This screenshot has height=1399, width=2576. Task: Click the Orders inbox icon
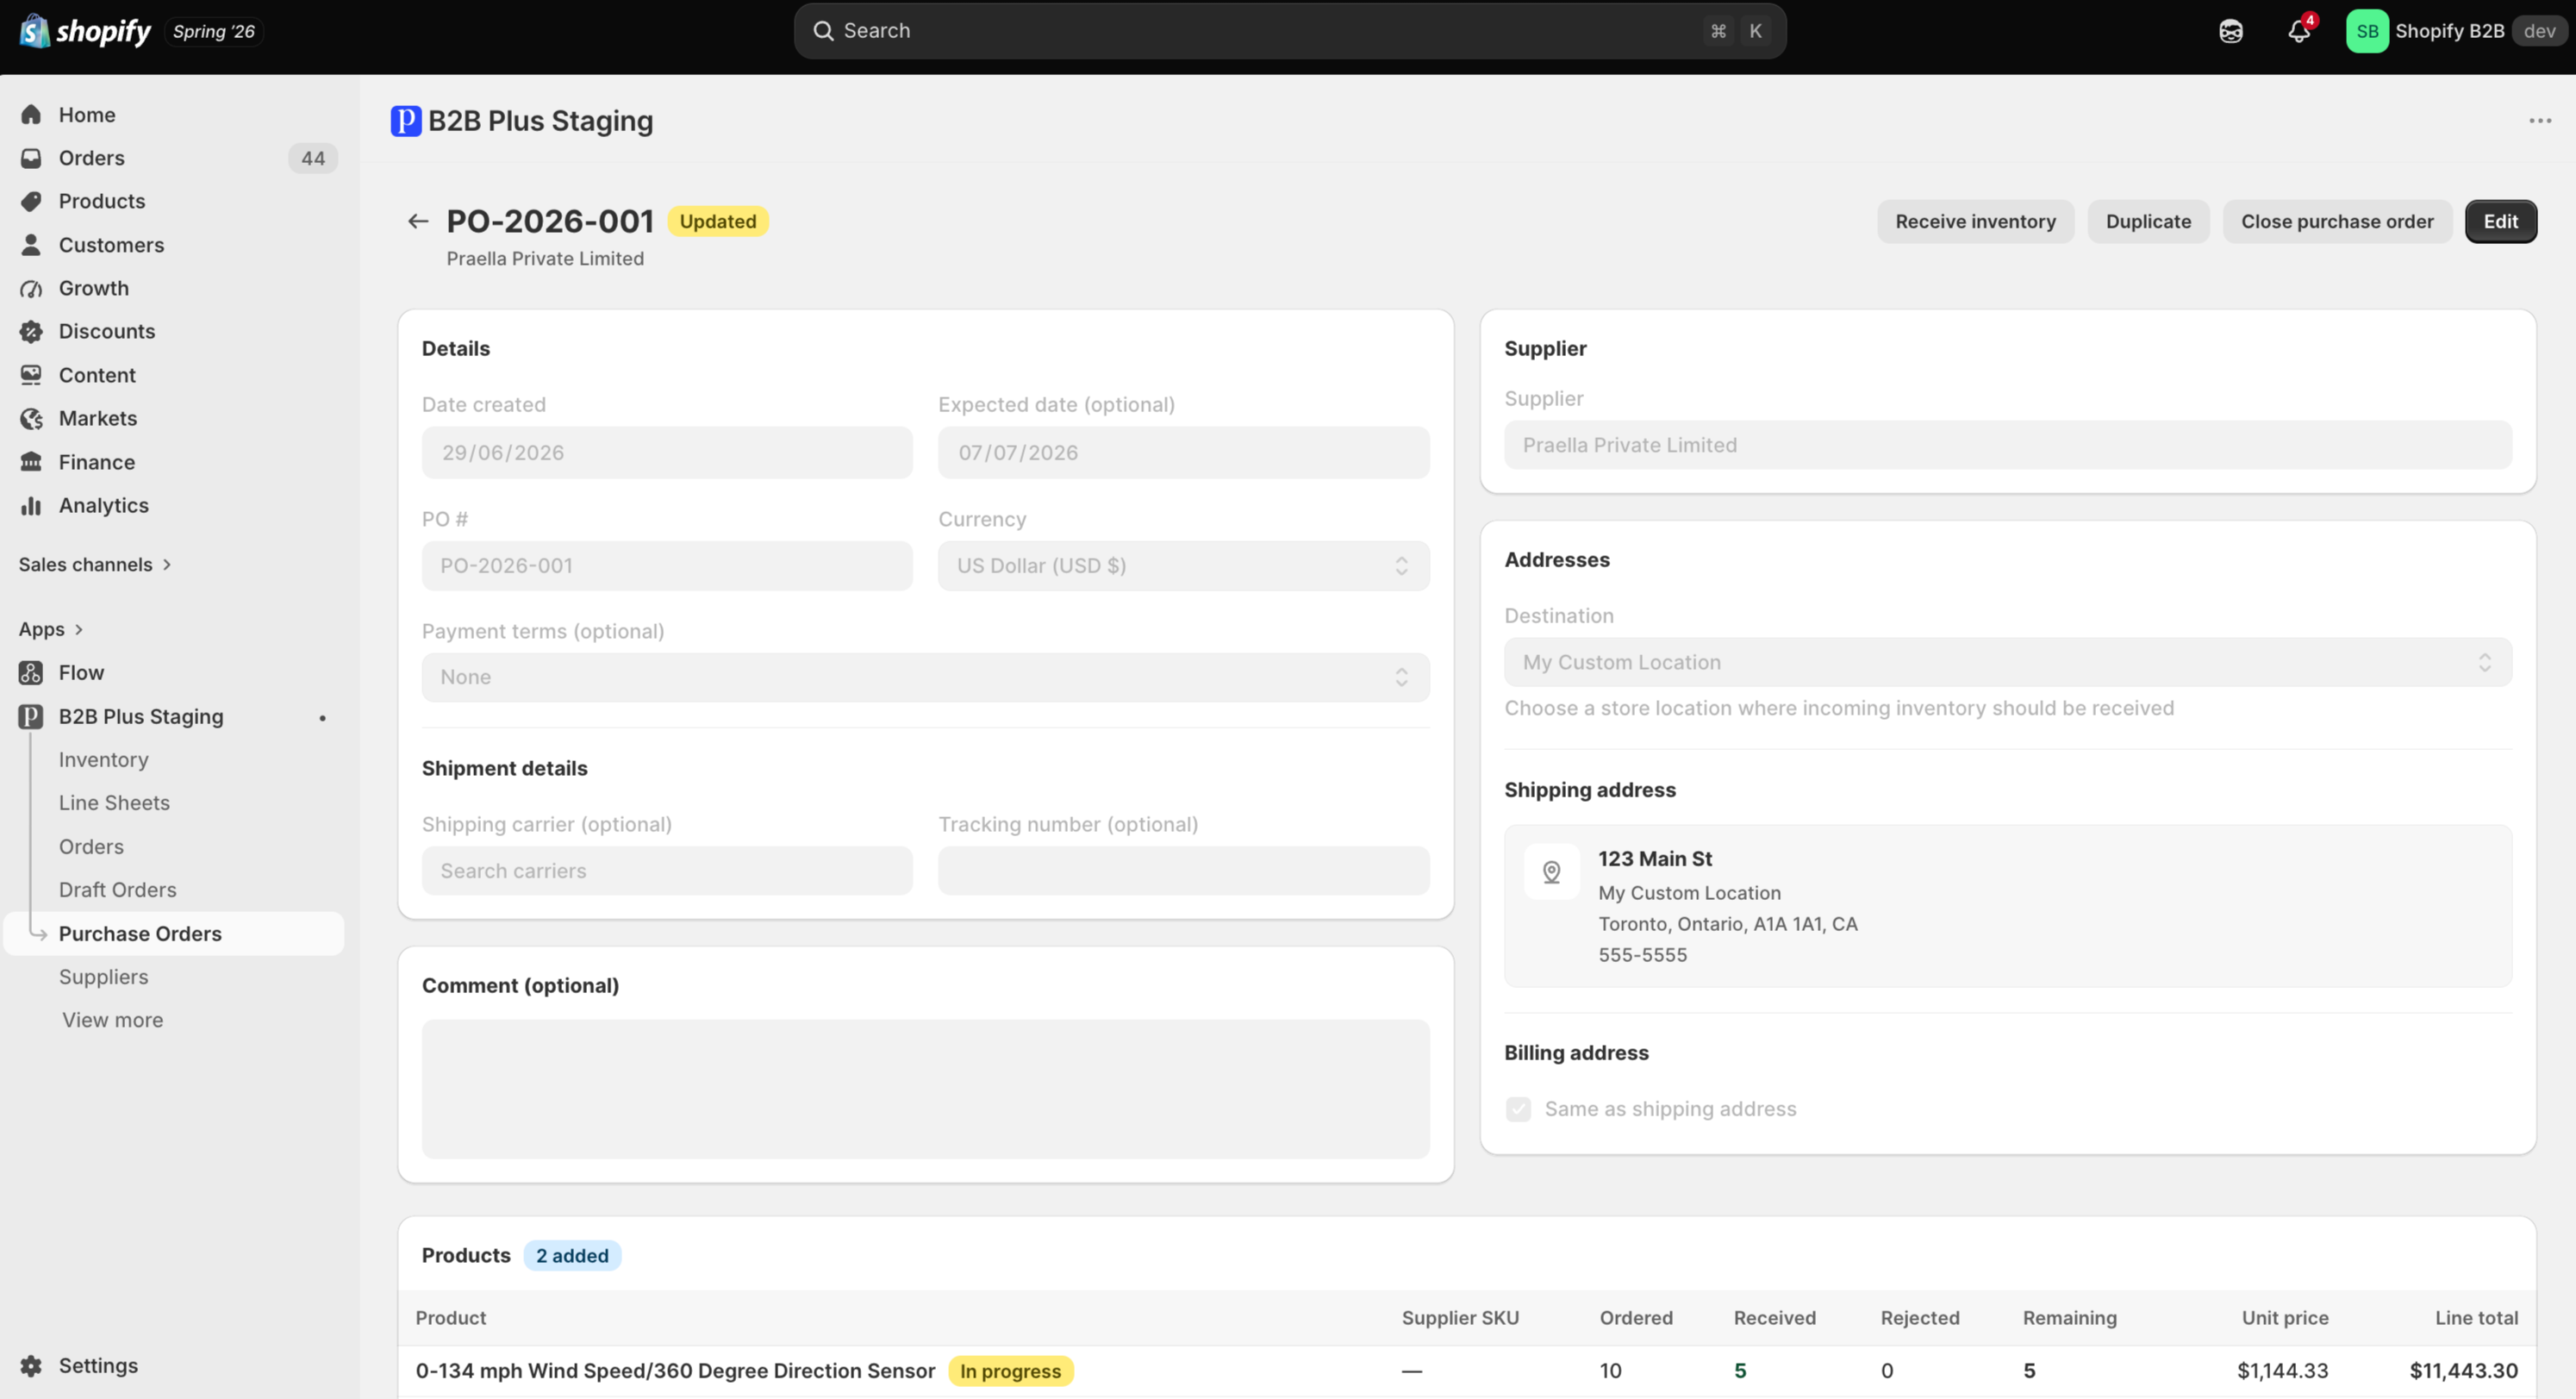31,158
